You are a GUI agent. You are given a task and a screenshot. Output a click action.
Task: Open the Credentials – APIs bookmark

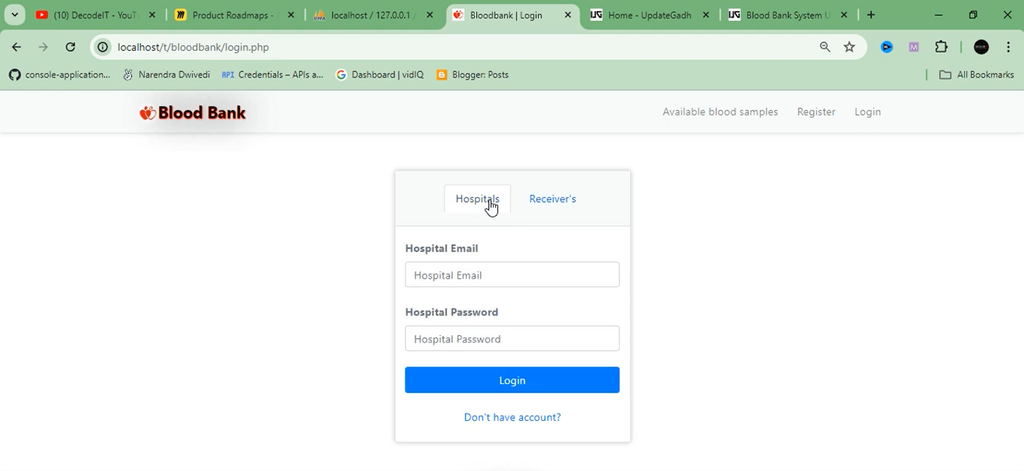(272, 74)
